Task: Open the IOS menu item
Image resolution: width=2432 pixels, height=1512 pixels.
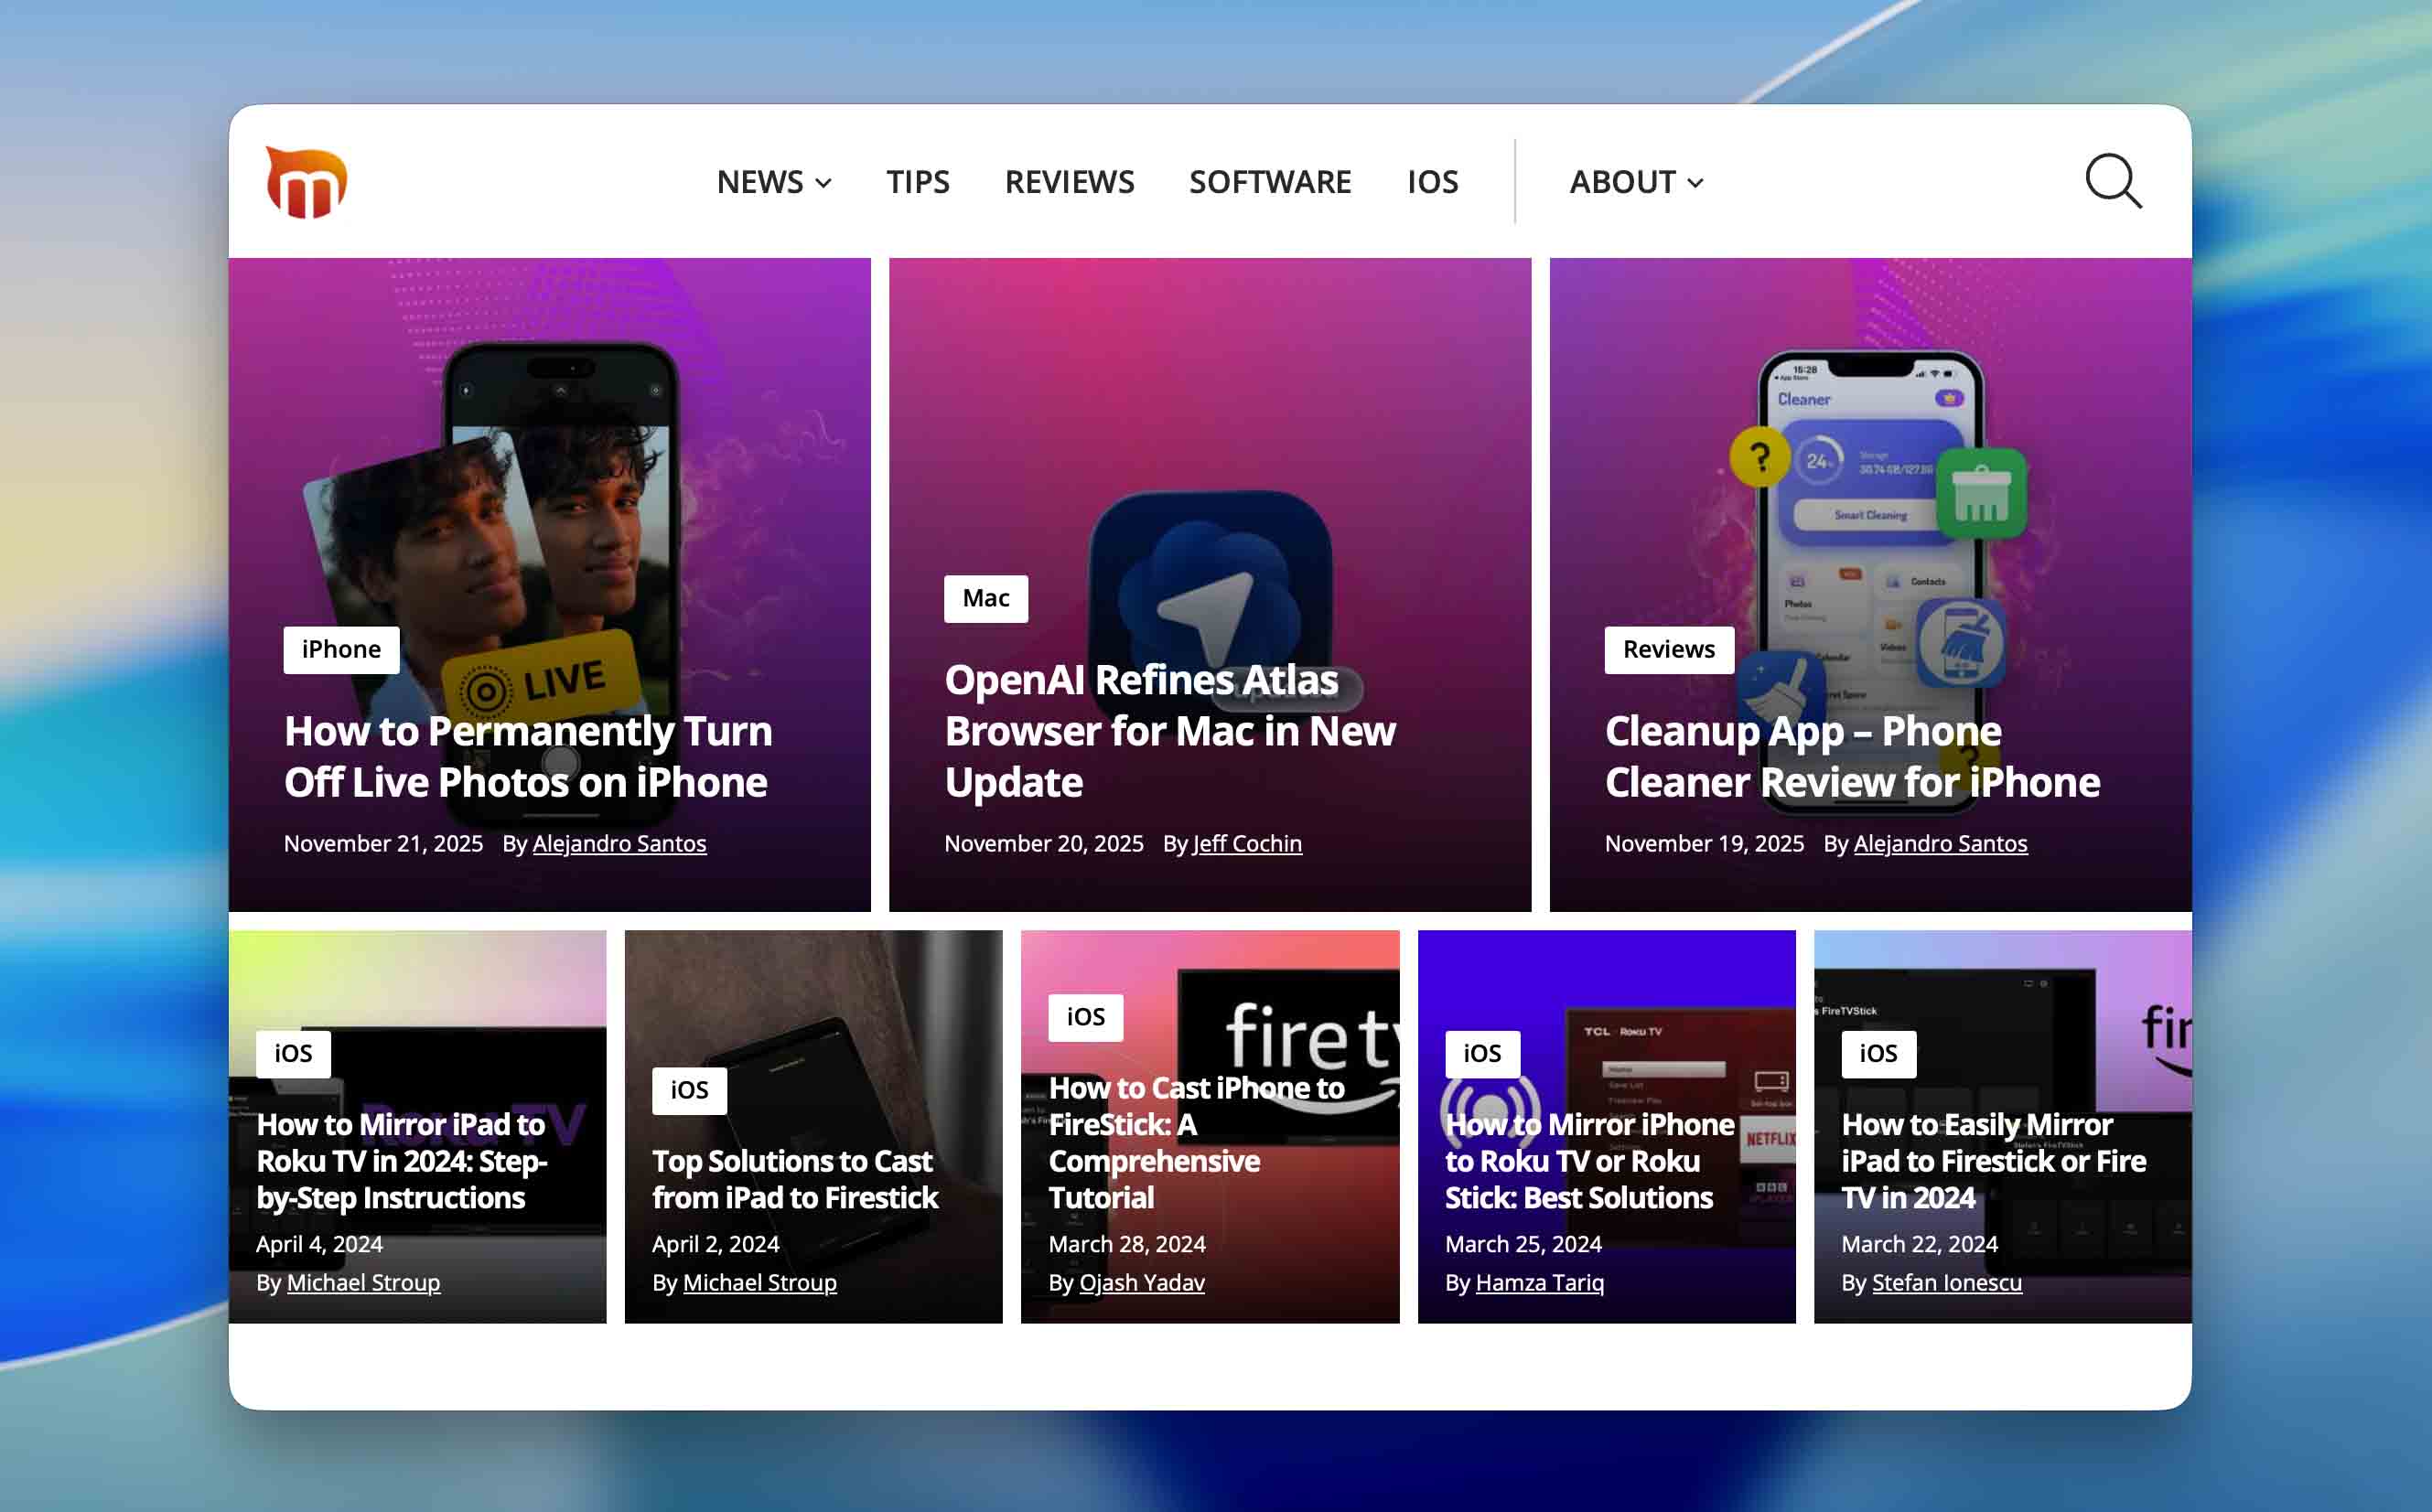Action: point(1432,182)
